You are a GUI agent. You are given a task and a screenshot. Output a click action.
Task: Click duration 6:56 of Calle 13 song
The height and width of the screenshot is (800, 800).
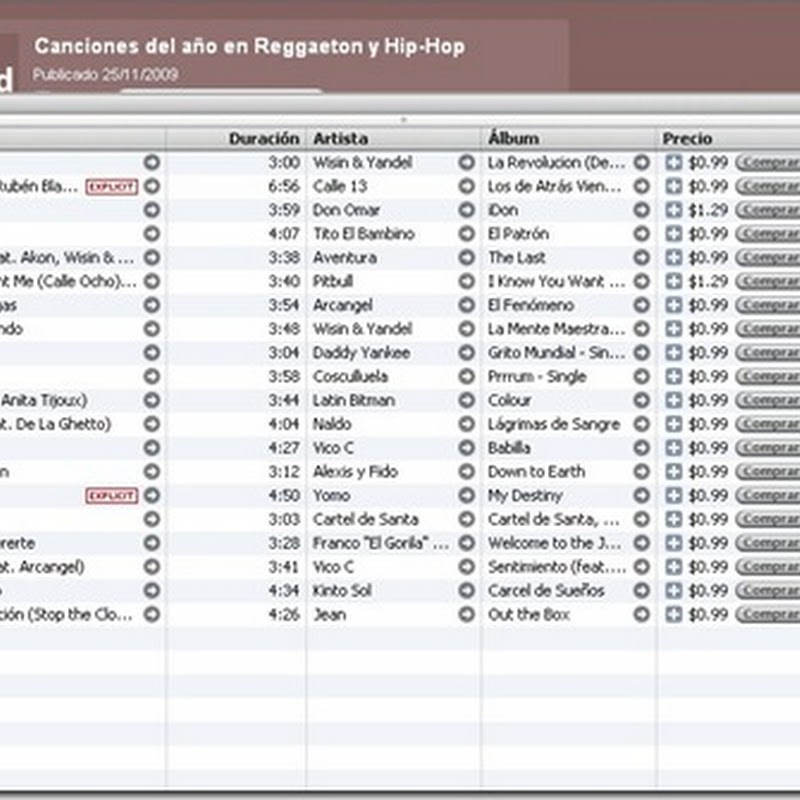point(284,186)
